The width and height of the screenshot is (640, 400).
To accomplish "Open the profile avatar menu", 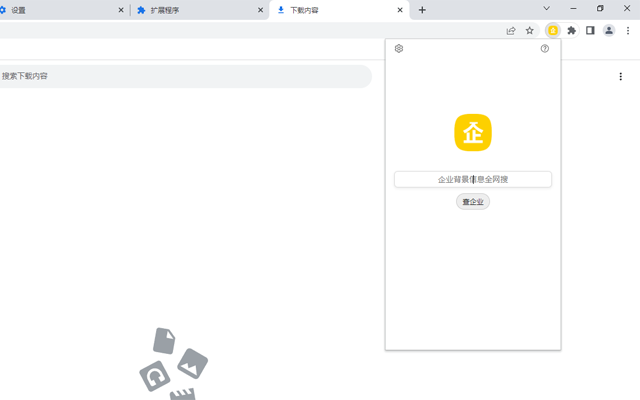I will pos(609,31).
